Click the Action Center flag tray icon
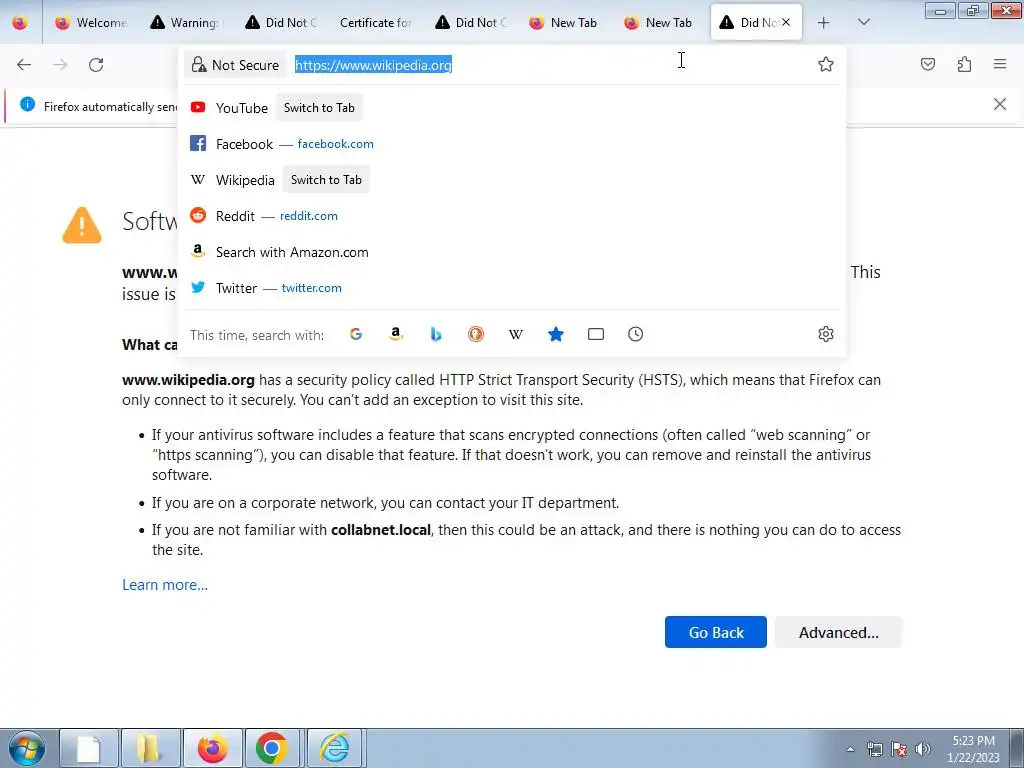1024x768 pixels. 899,749
